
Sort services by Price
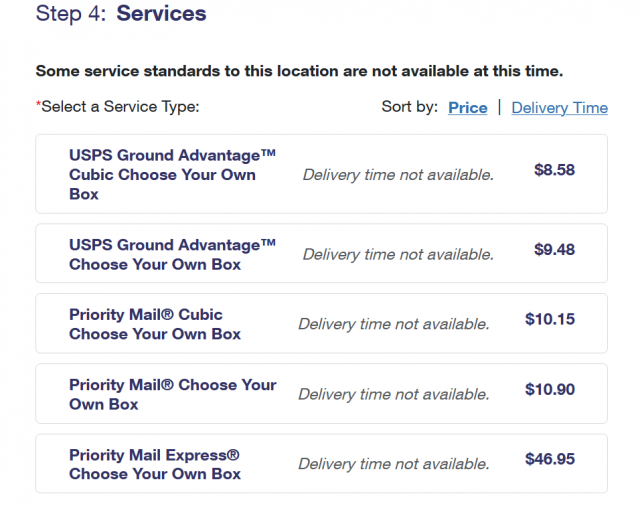pyautogui.click(x=467, y=108)
